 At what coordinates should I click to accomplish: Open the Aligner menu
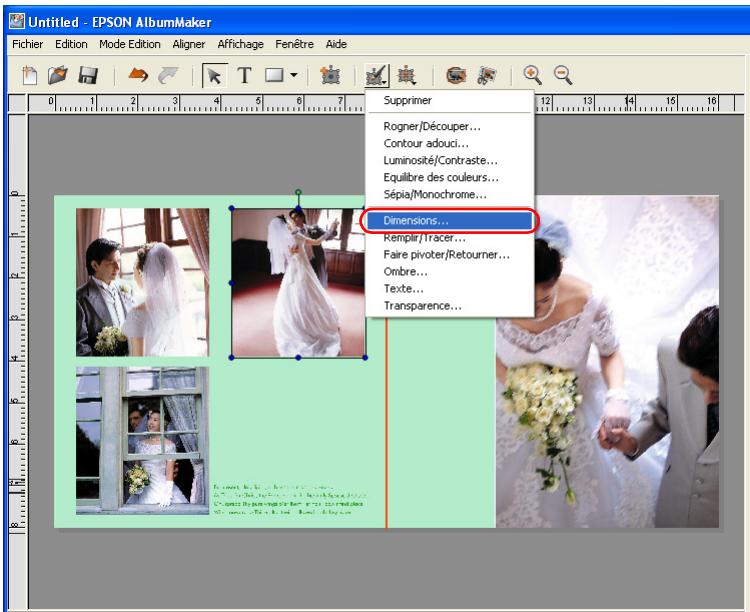coord(188,44)
